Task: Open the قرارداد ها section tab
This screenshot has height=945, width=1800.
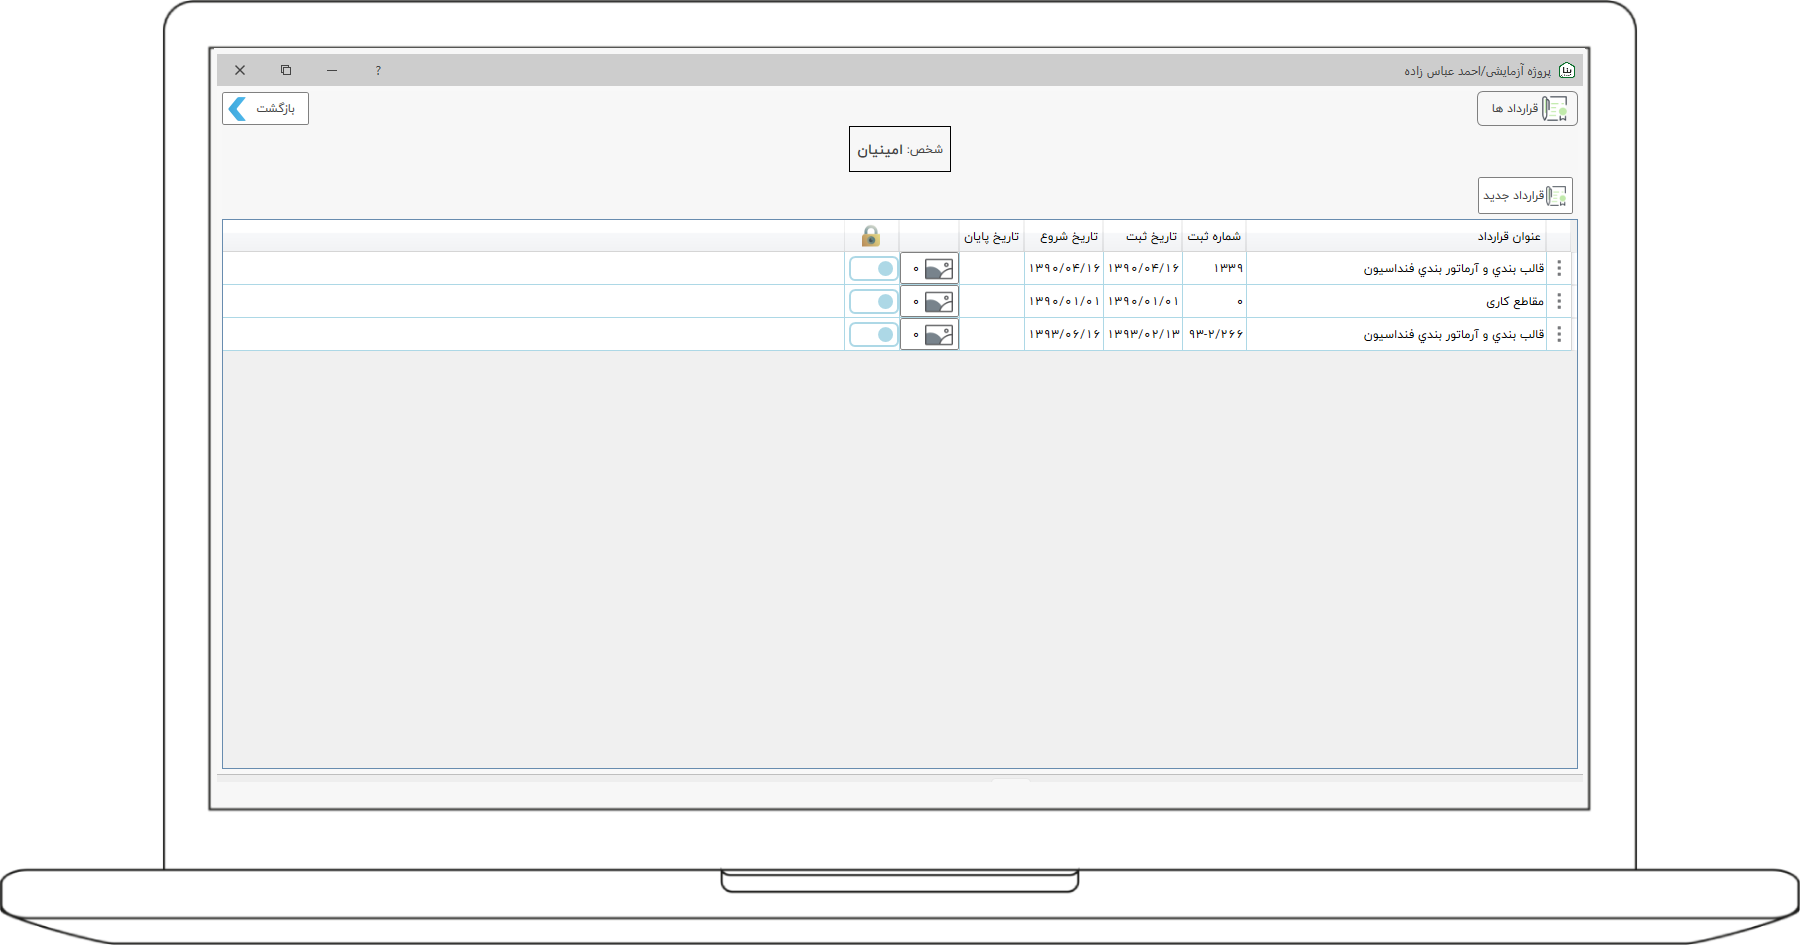Action: click(1527, 108)
